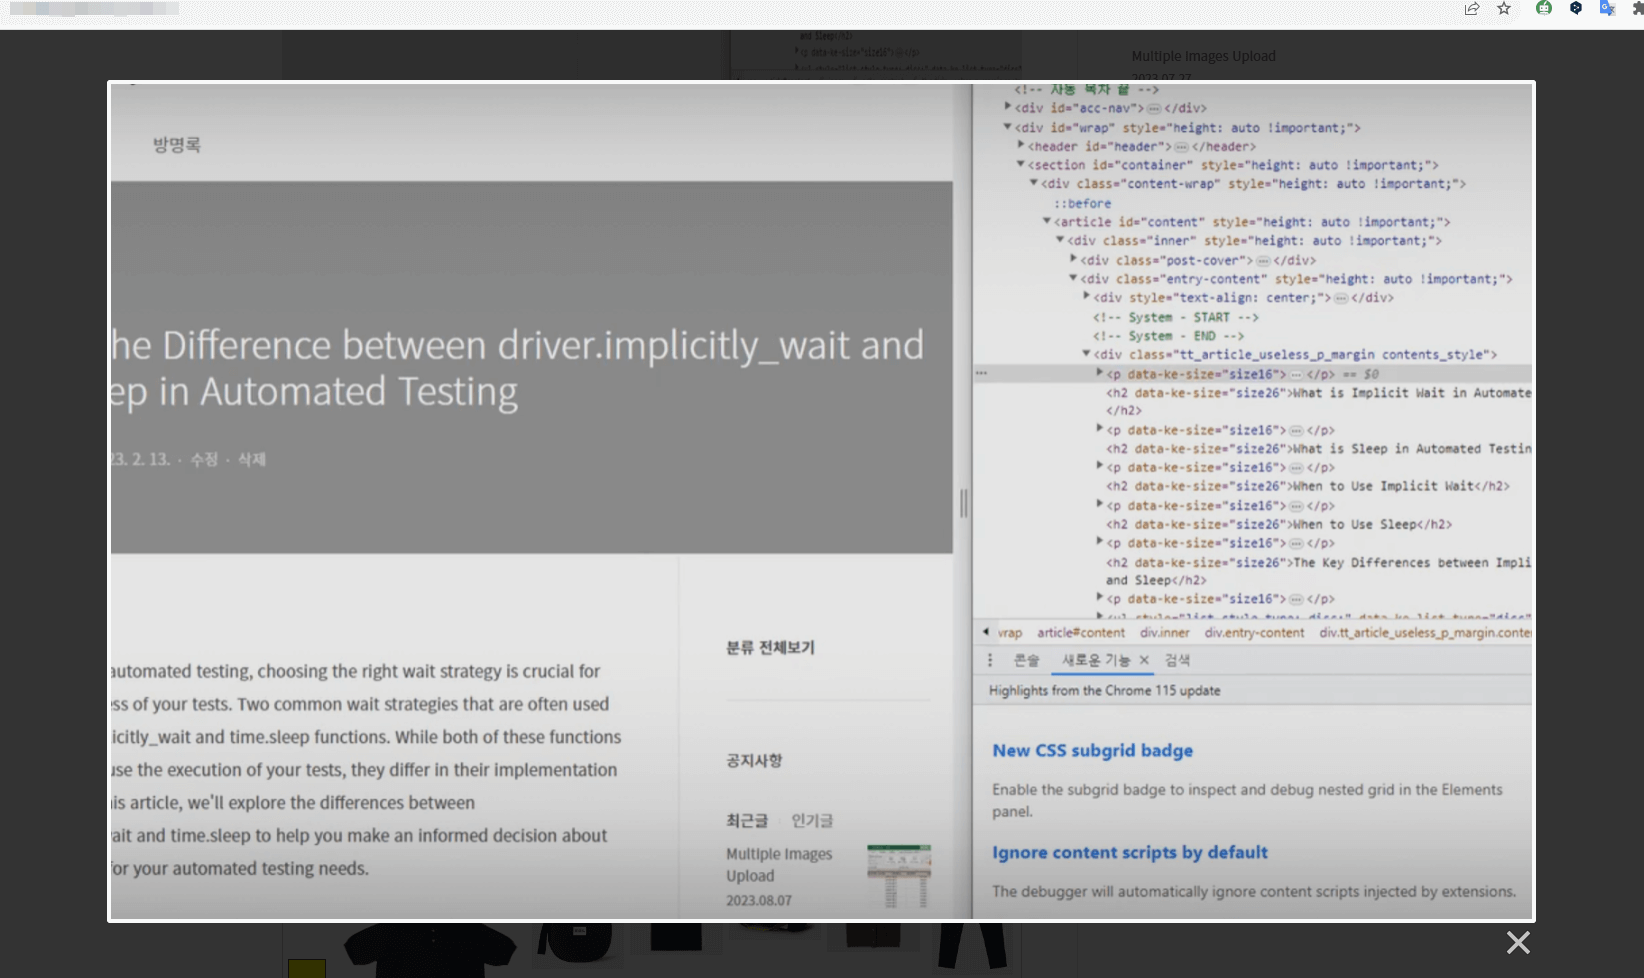Expand the div id="acc-nav" node
The height and width of the screenshot is (978, 1644).
tap(1008, 107)
